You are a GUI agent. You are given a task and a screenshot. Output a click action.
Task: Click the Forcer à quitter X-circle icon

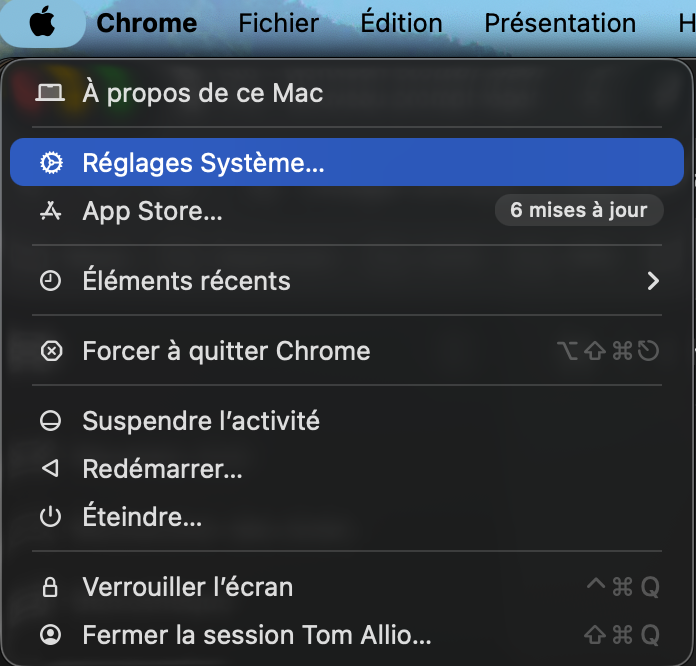click(x=50, y=351)
